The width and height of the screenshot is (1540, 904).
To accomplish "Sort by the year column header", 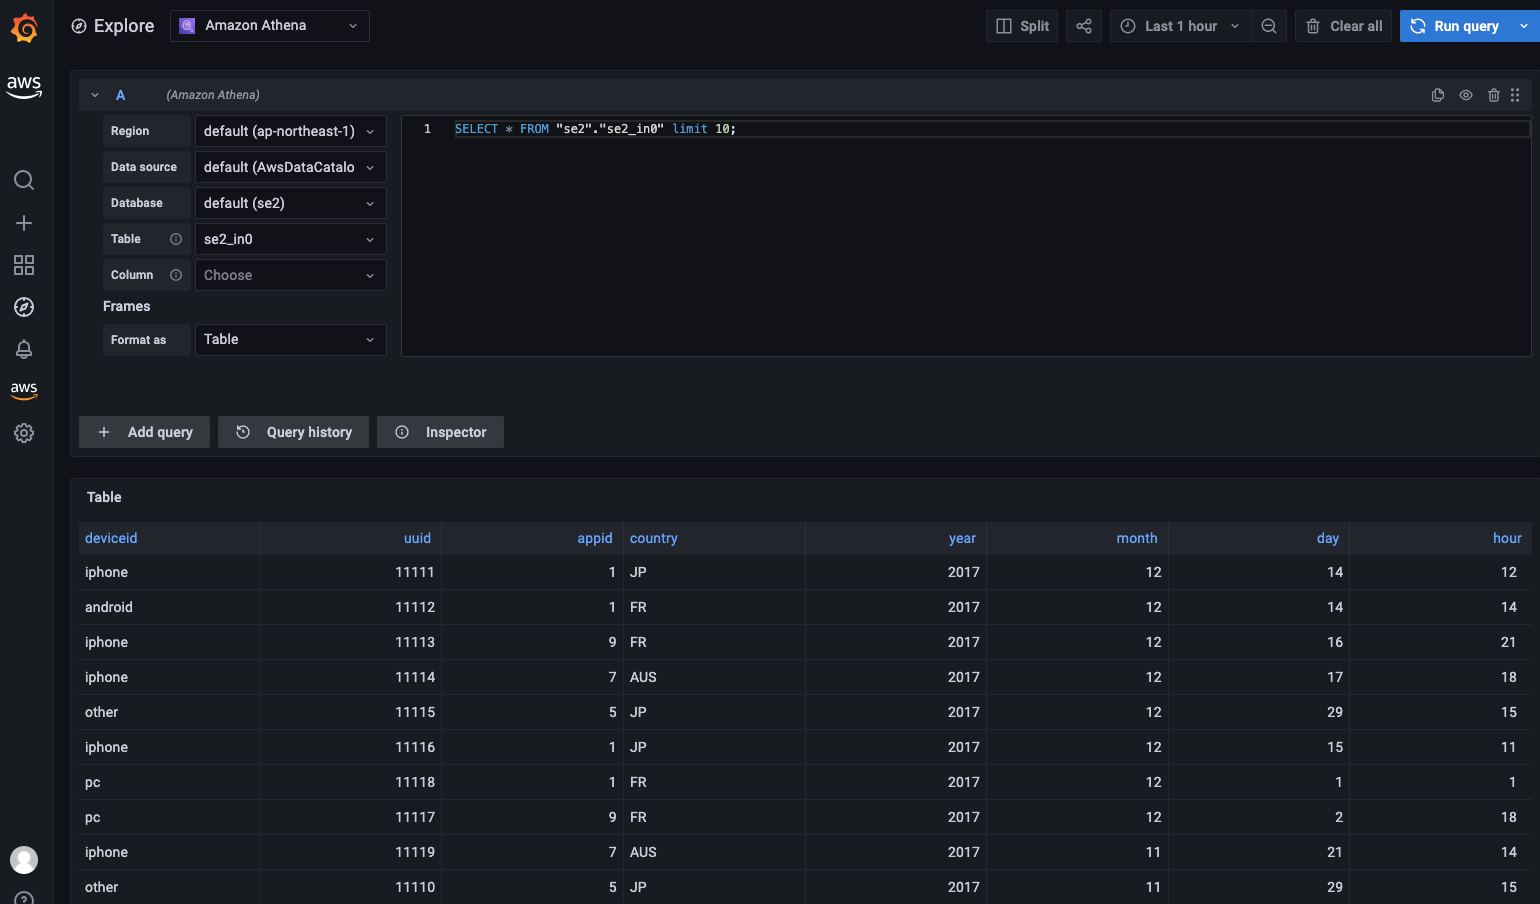I will click(x=962, y=538).
